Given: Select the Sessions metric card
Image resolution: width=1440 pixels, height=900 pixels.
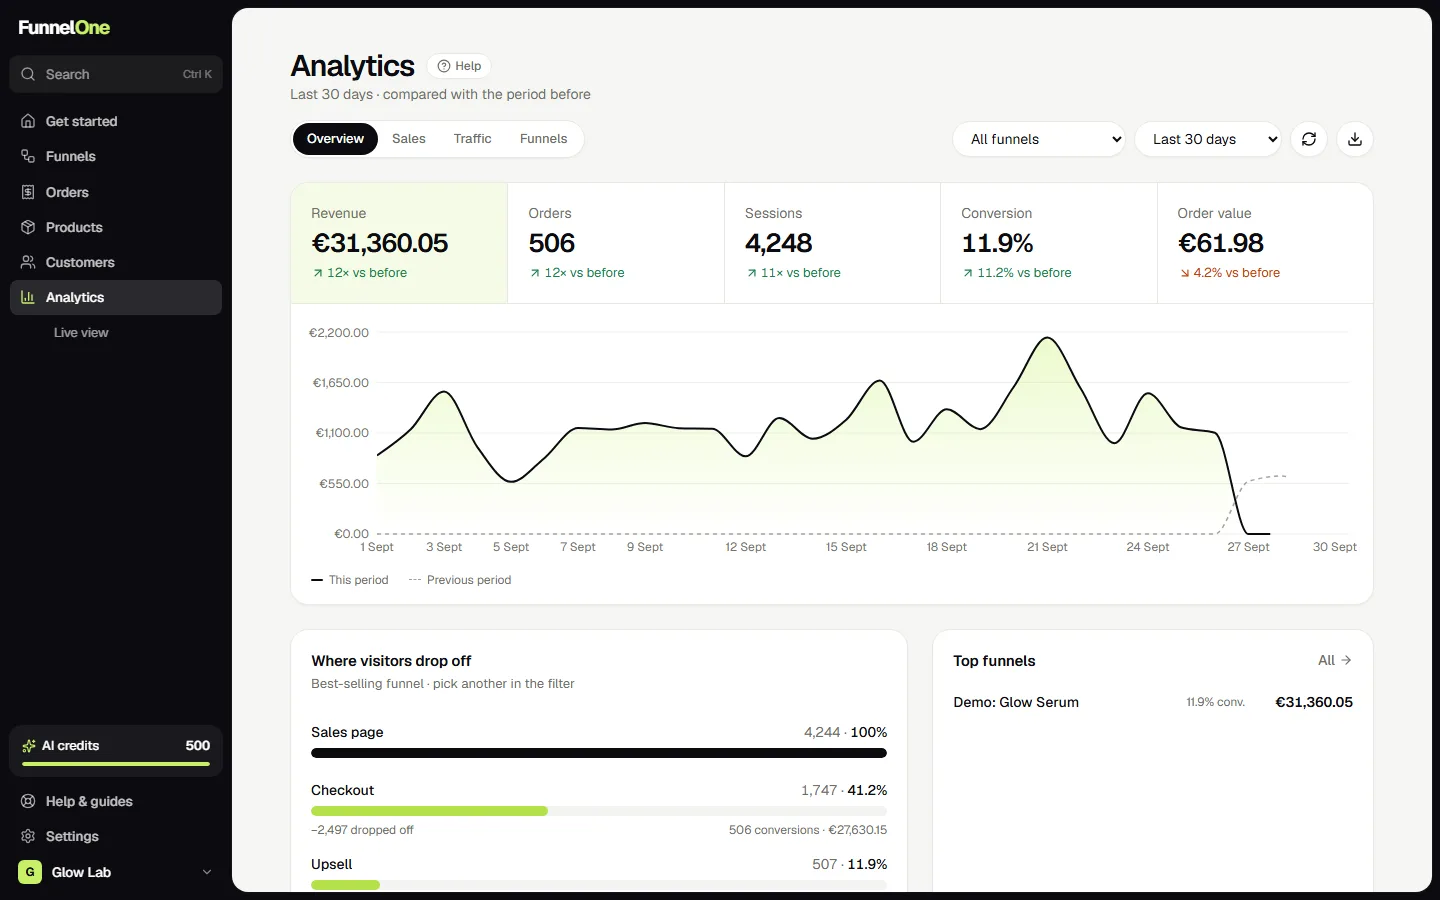Looking at the screenshot, I should (x=832, y=243).
